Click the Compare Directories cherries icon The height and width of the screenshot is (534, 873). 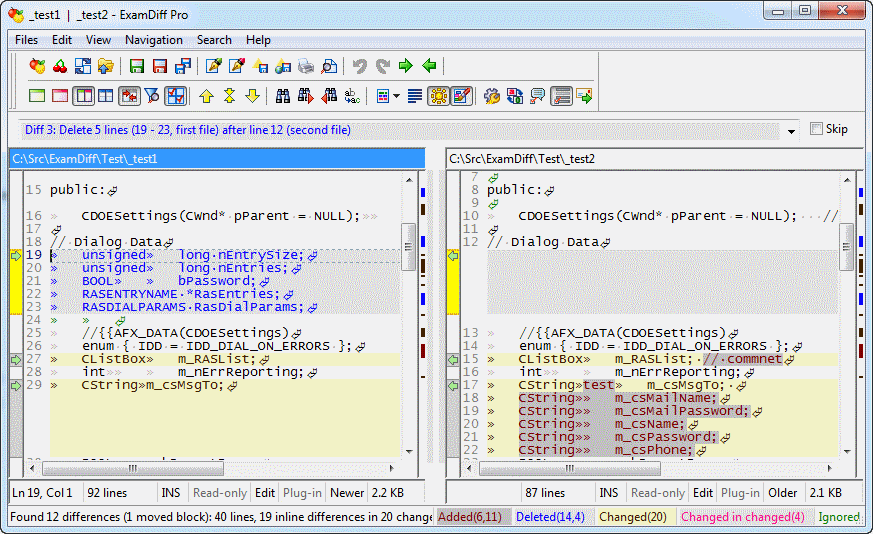pos(60,66)
